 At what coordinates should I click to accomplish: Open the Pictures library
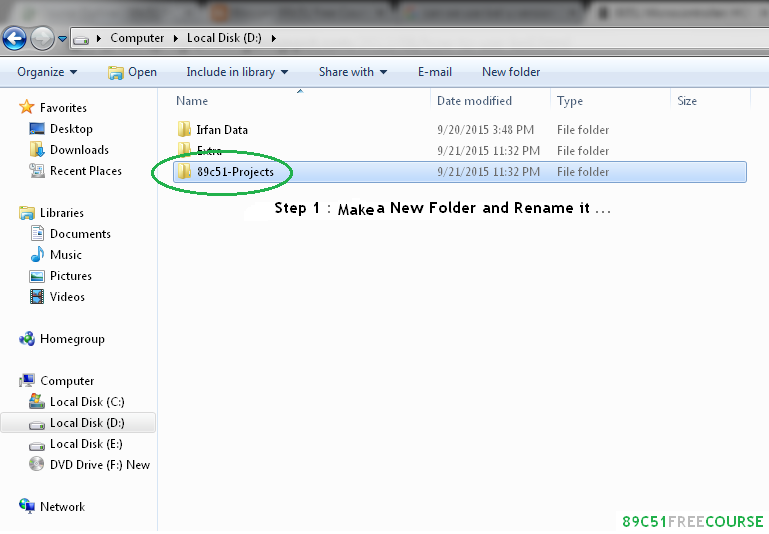71,276
